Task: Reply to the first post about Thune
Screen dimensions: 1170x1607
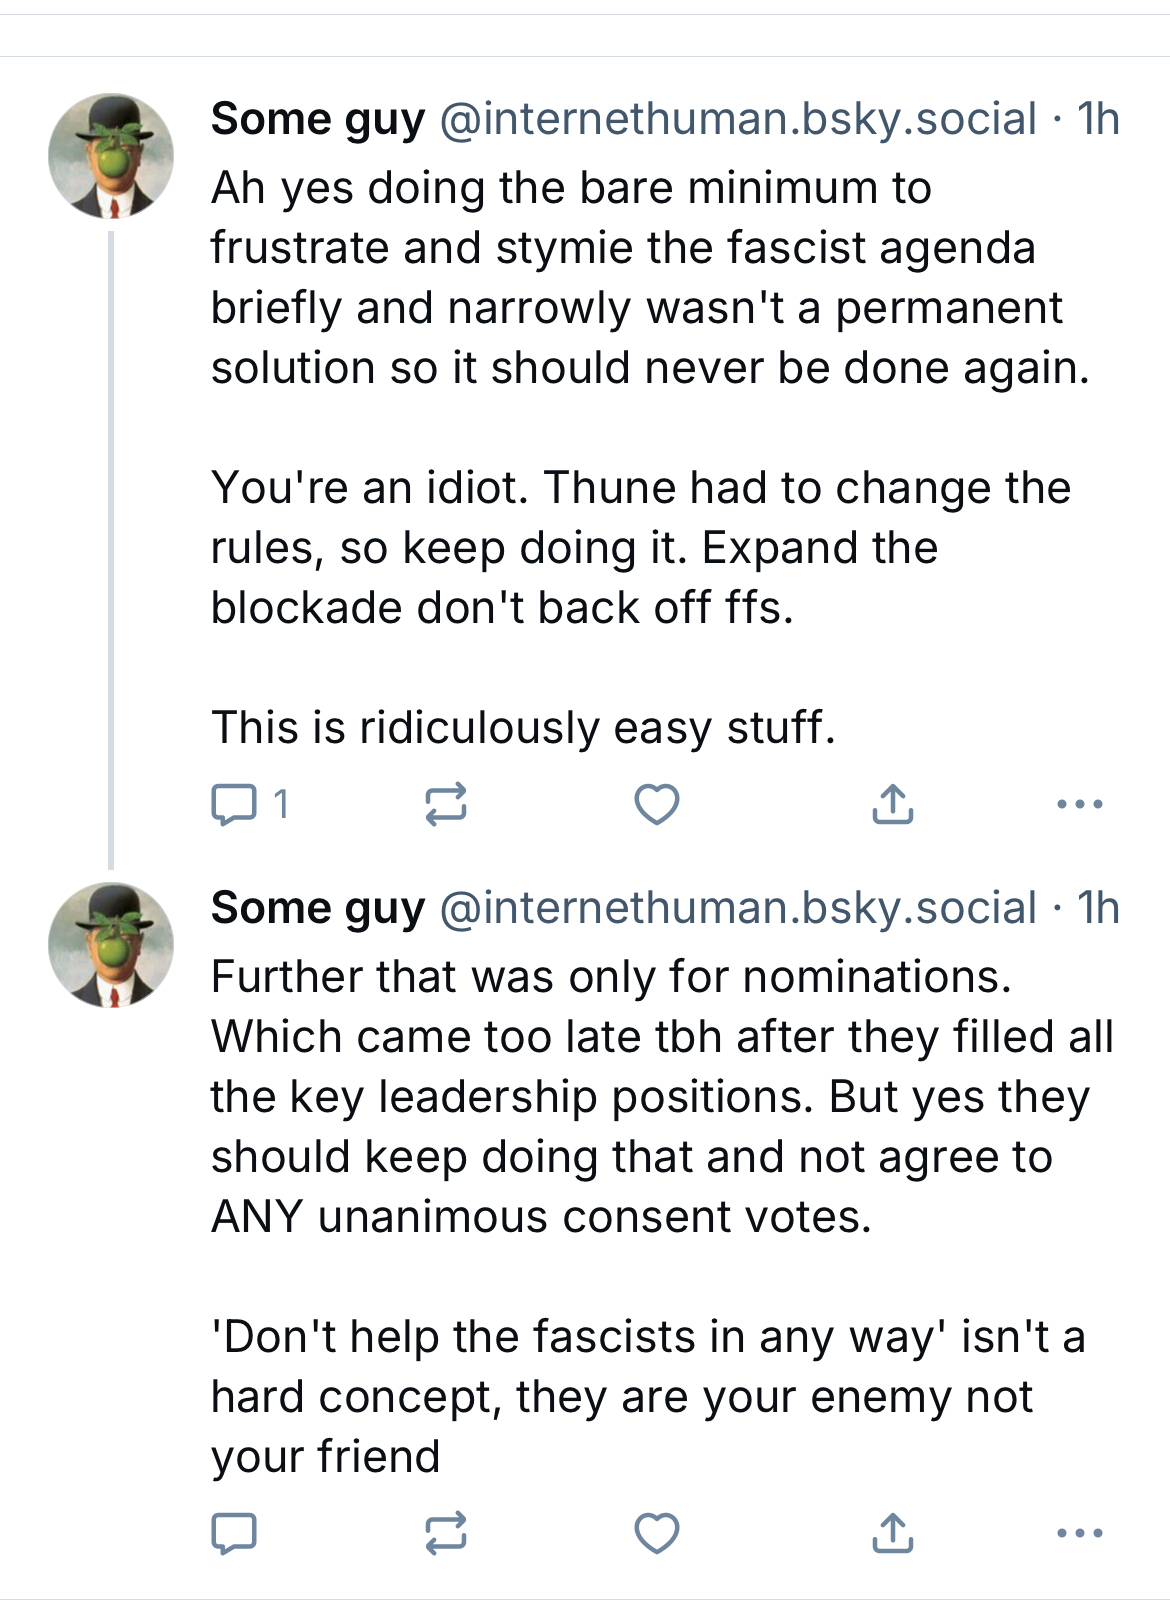Action: click(x=234, y=804)
